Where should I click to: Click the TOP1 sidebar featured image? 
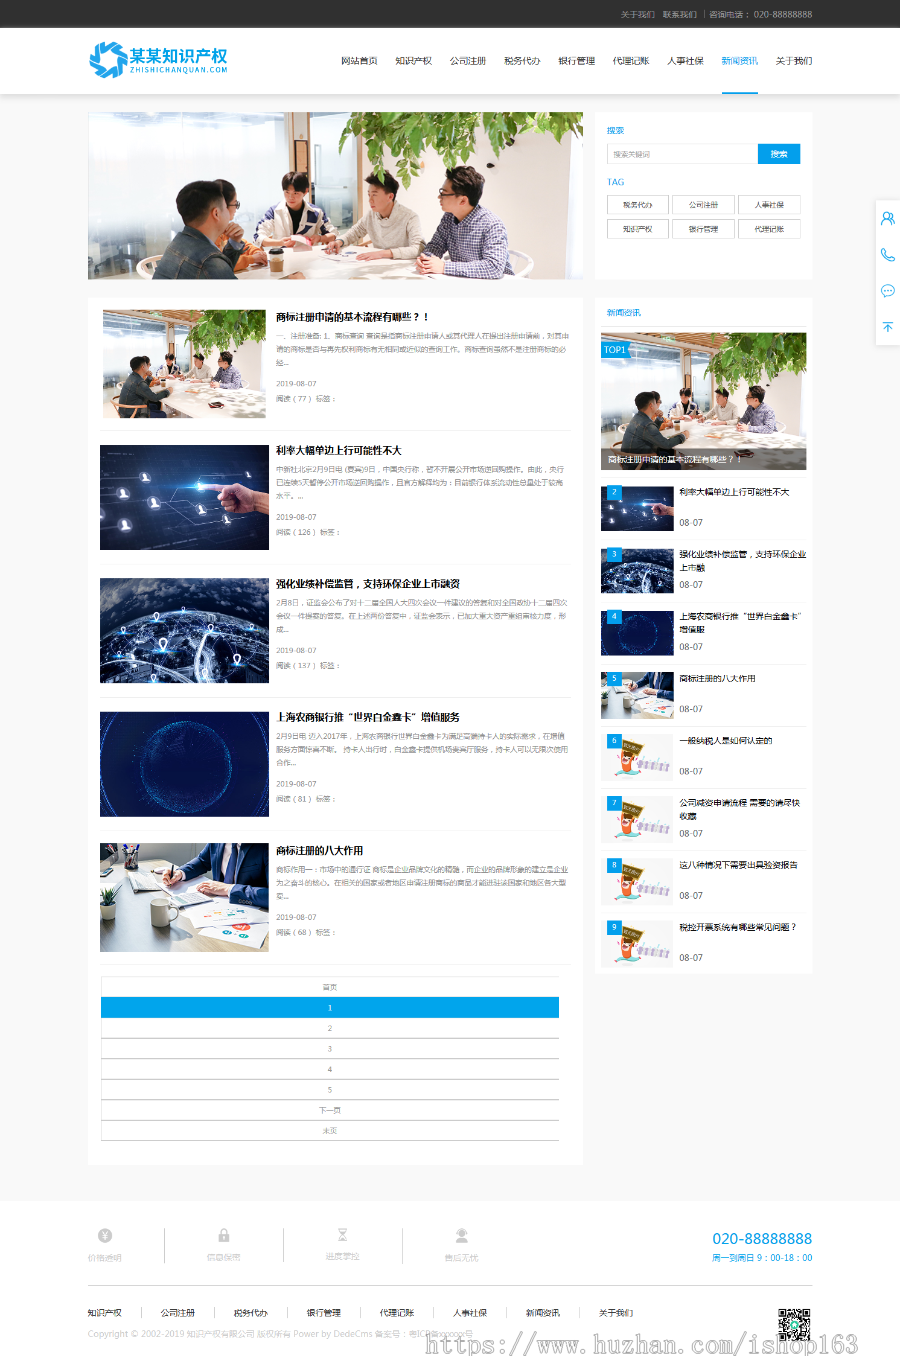click(x=703, y=401)
